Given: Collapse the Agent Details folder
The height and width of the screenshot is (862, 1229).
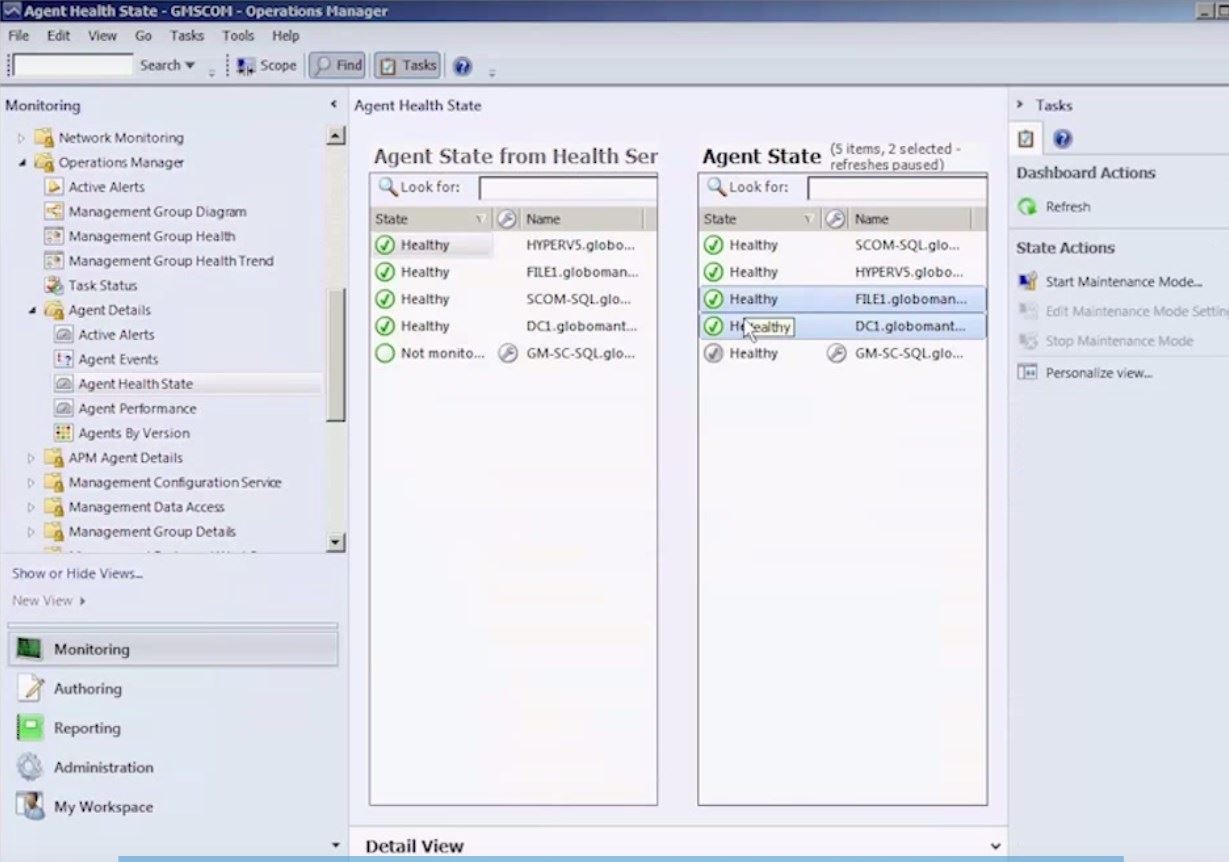Looking at the screenshot, I should tap(32, 310).
